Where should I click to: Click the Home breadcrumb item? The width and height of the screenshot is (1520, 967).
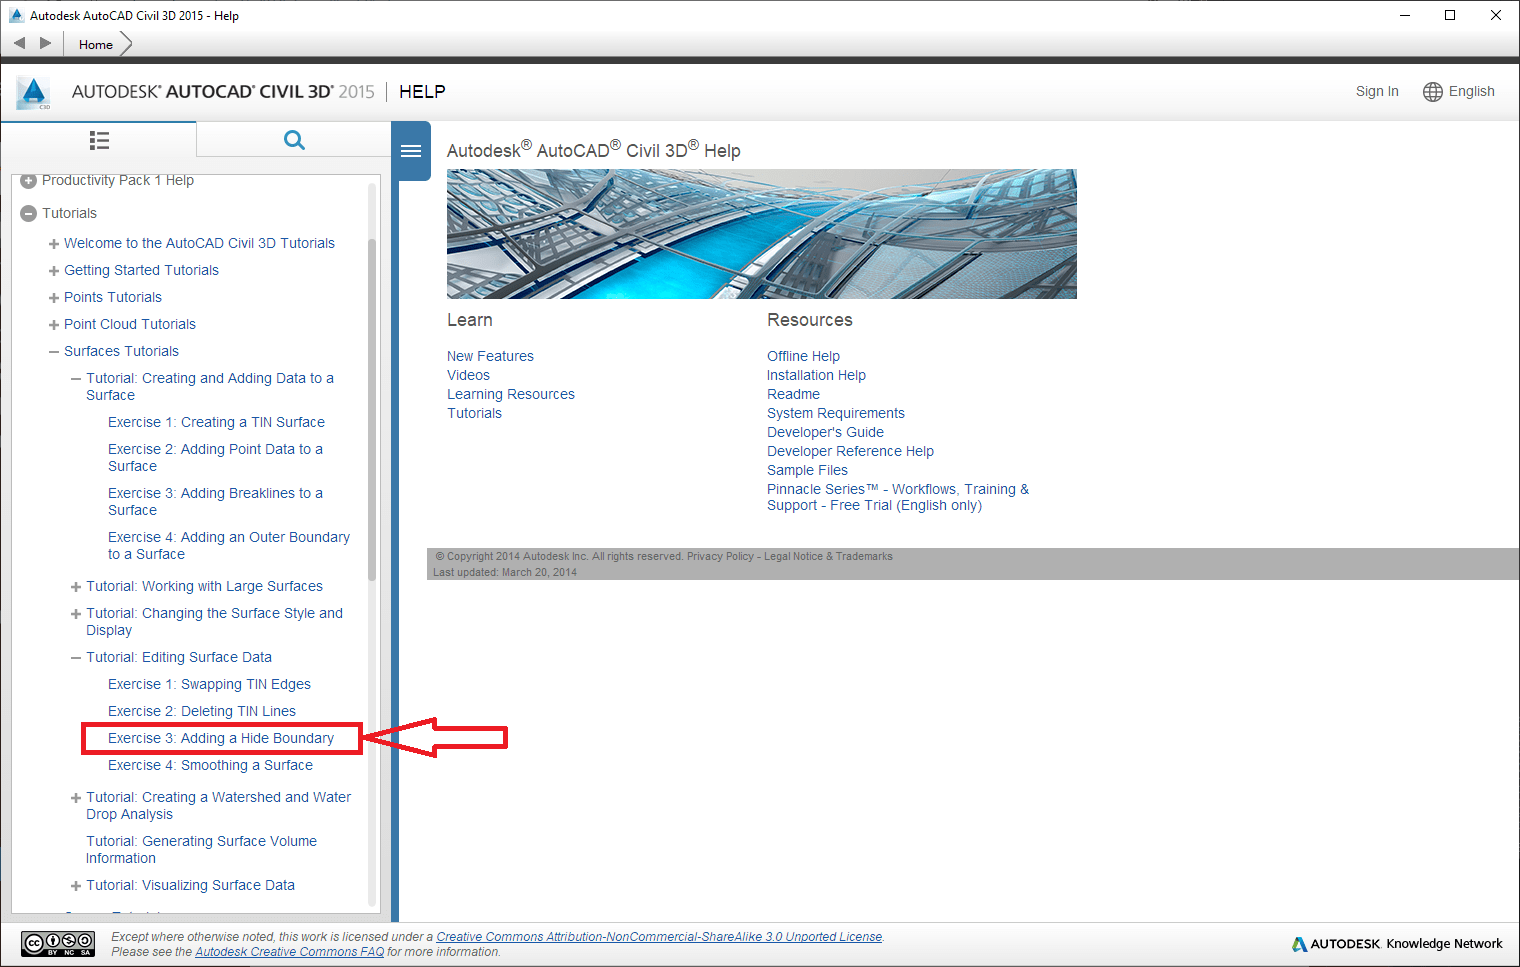pos(96,44)
